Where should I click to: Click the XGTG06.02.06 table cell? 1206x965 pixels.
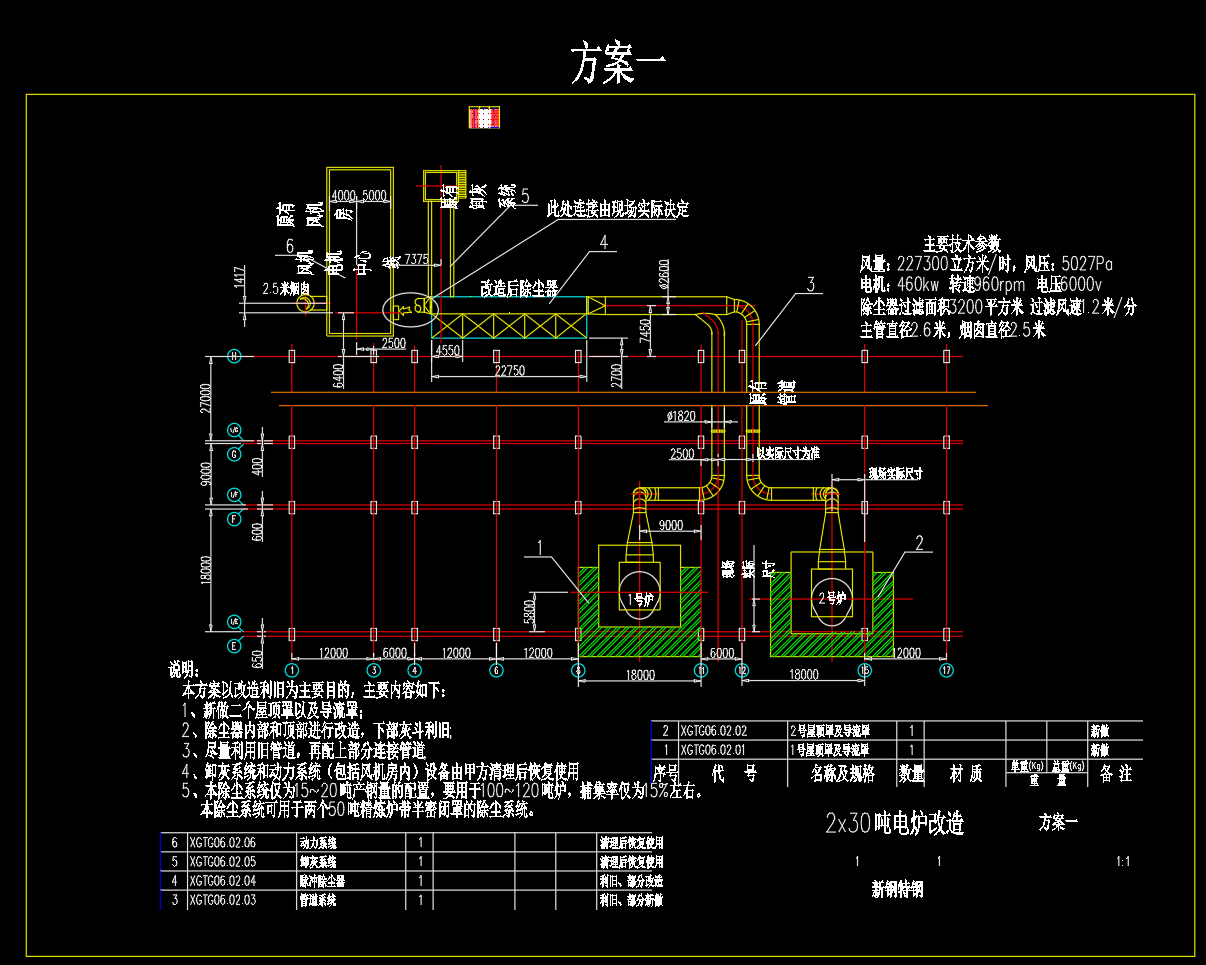pos(222,843)
